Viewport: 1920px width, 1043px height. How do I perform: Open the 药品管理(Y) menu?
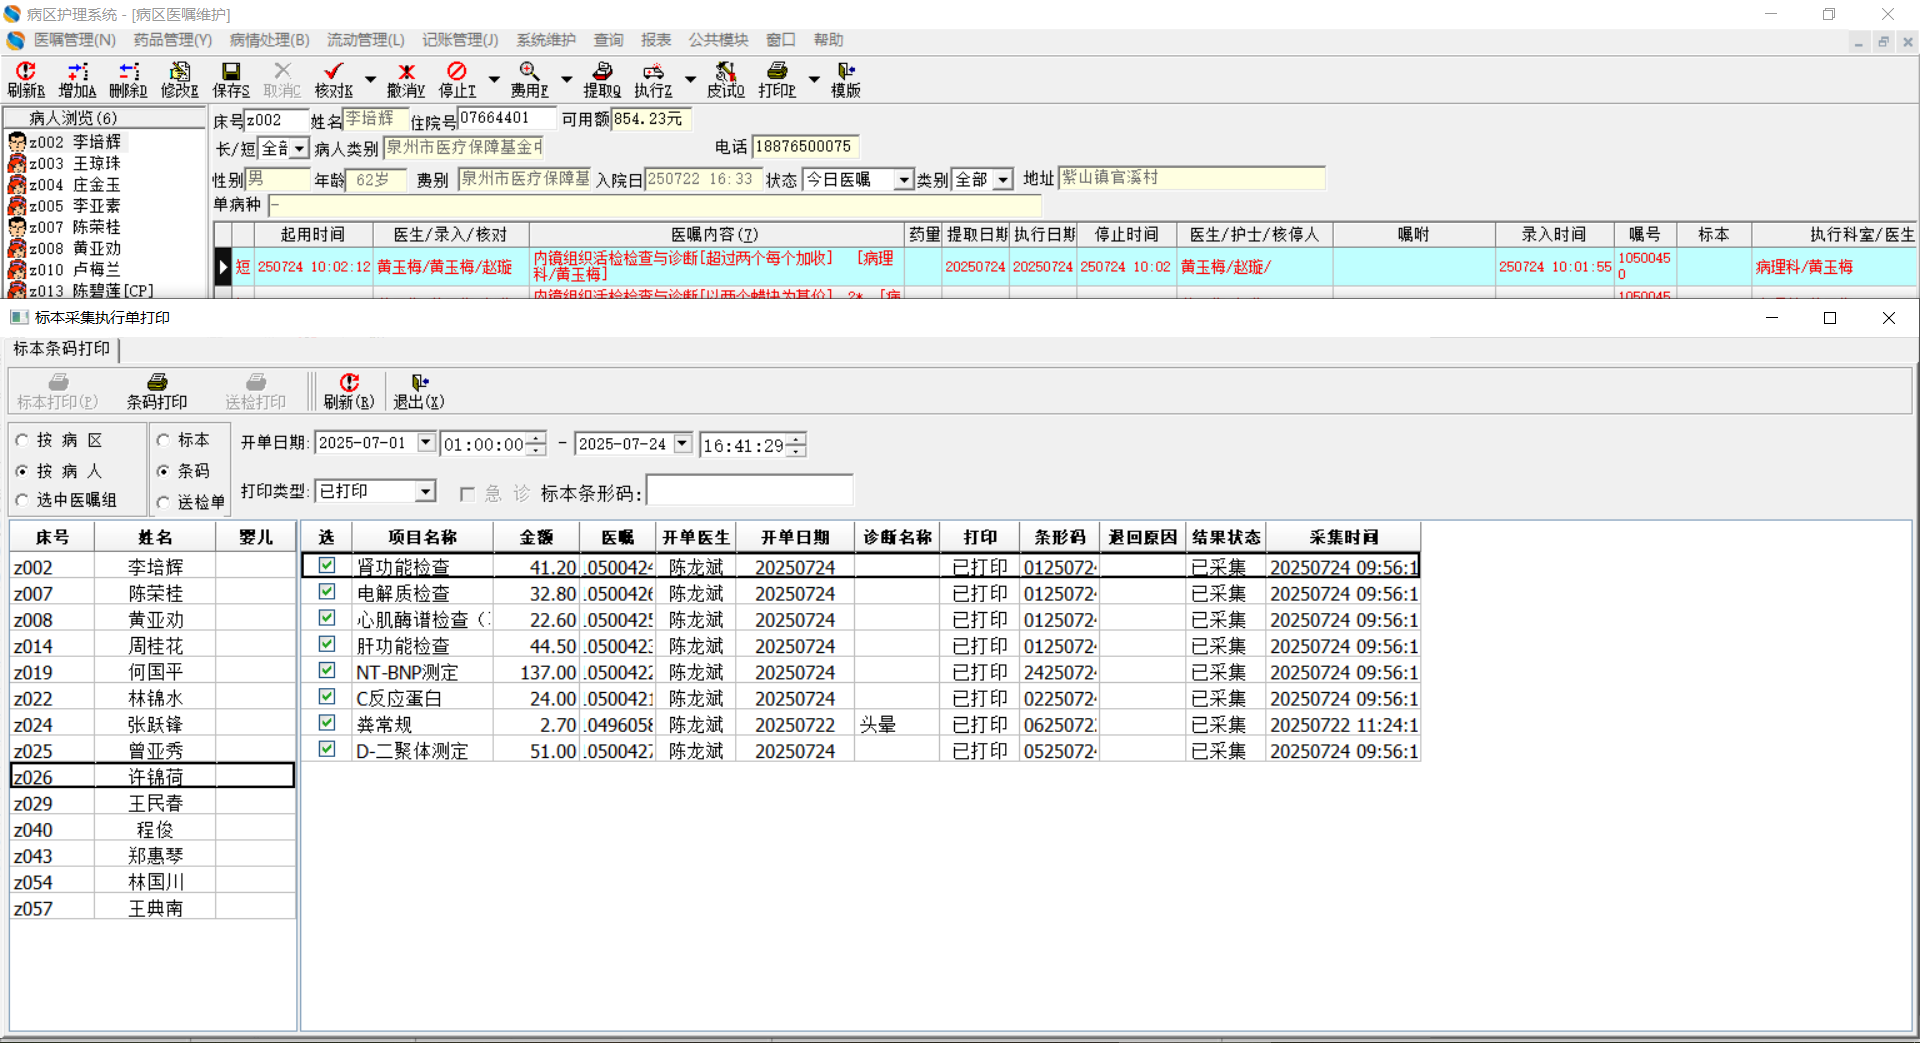[x=172, y=40]
